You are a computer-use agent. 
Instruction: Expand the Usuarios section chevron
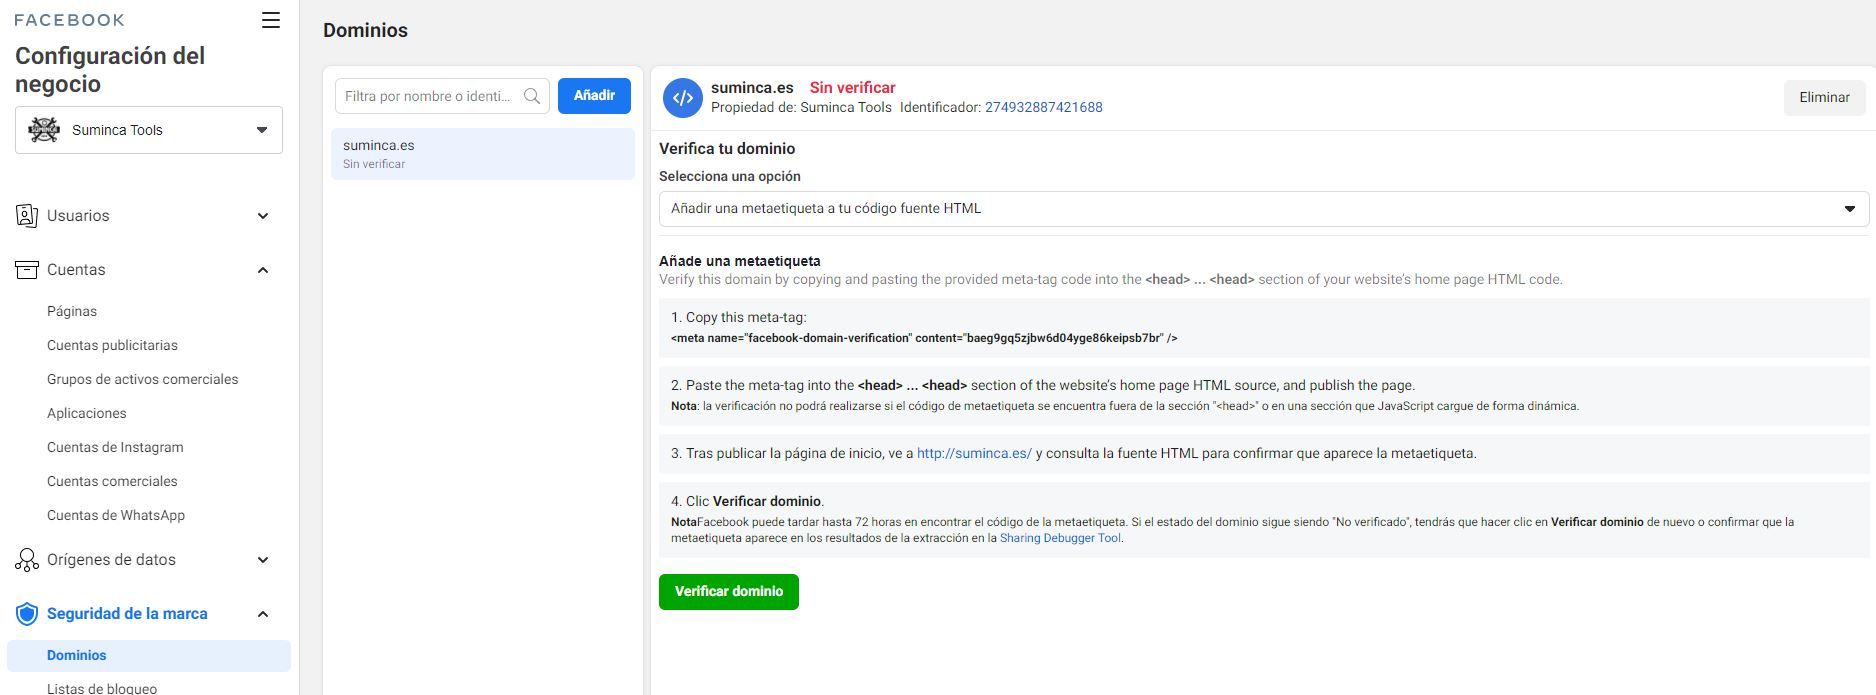(x=263, y=216)
